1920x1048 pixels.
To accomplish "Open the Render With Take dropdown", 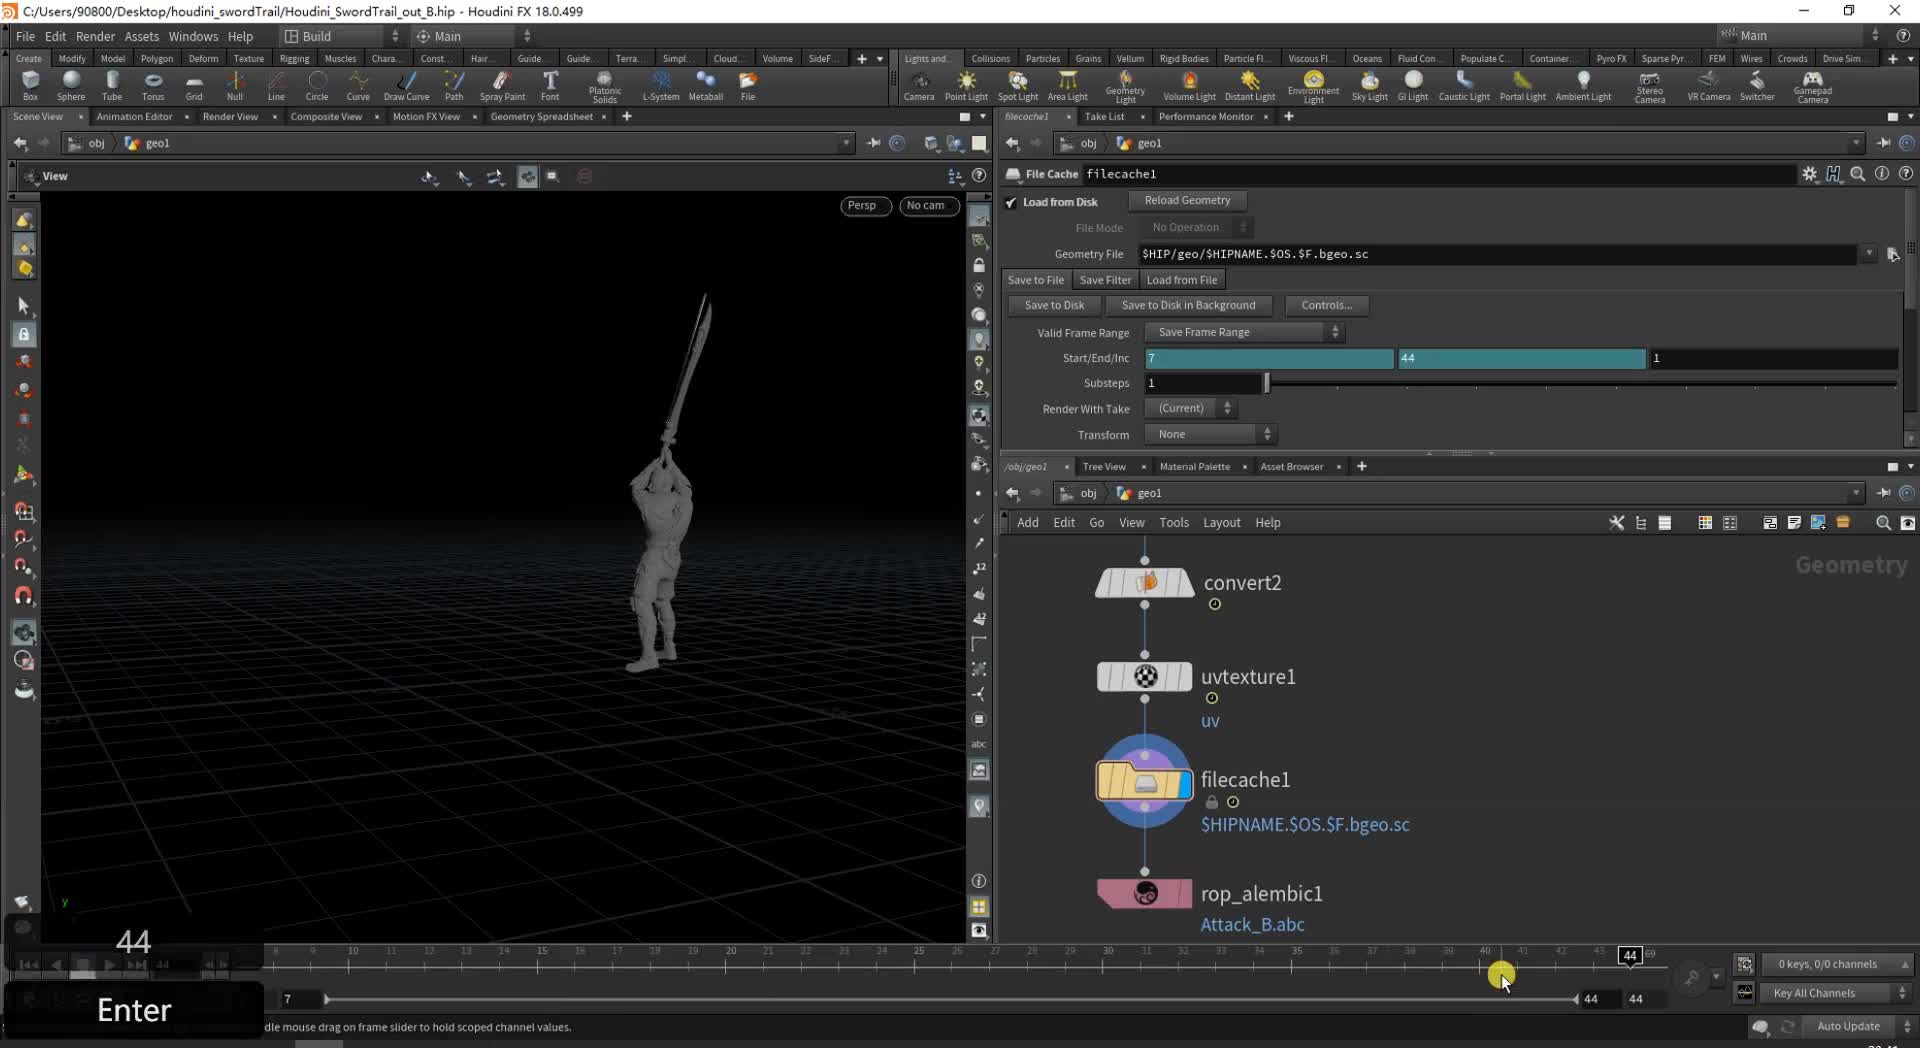I will pos(1190,408).
